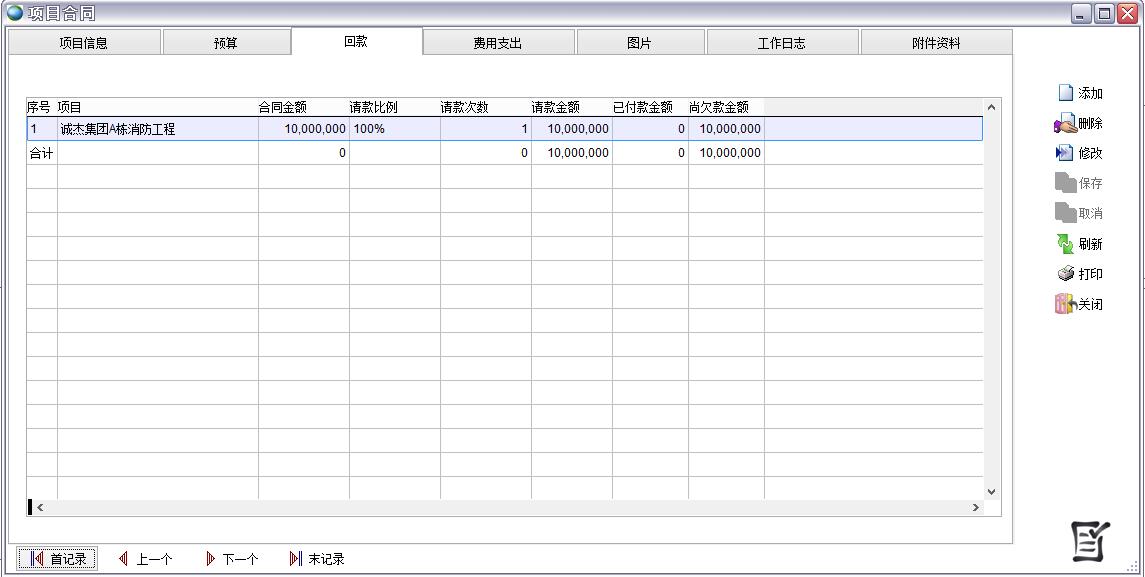
Task: Click the horizontal scrollbar right arrow
Action: [975, 508]
